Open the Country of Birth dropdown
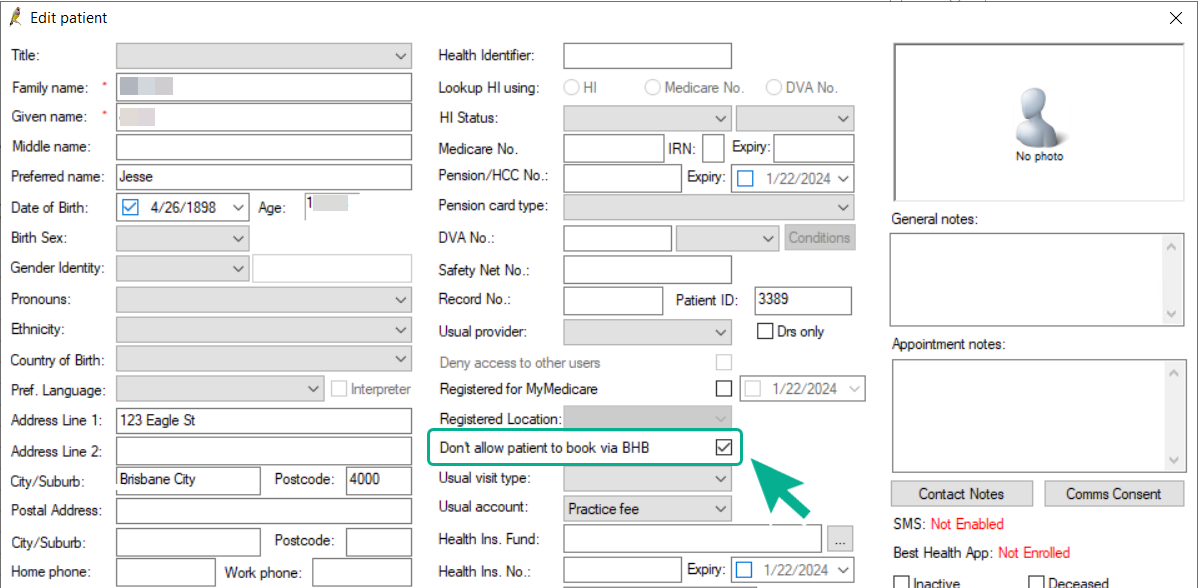This screenshot has width=1198, height=588. tap(264, 359)
